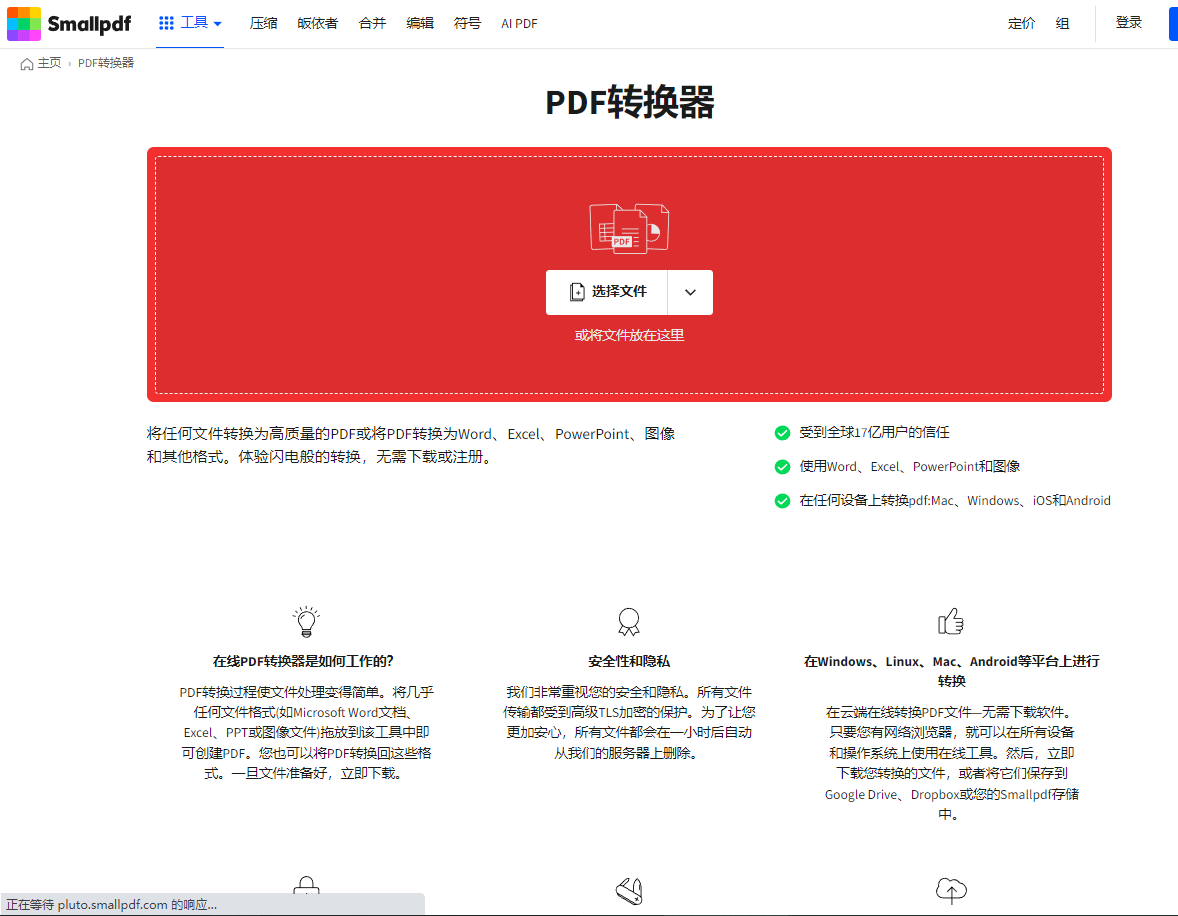Screen dimensions: 1178x916
Task: Open the 工具 tools dropdown menu
Action: tap(190, 23)
